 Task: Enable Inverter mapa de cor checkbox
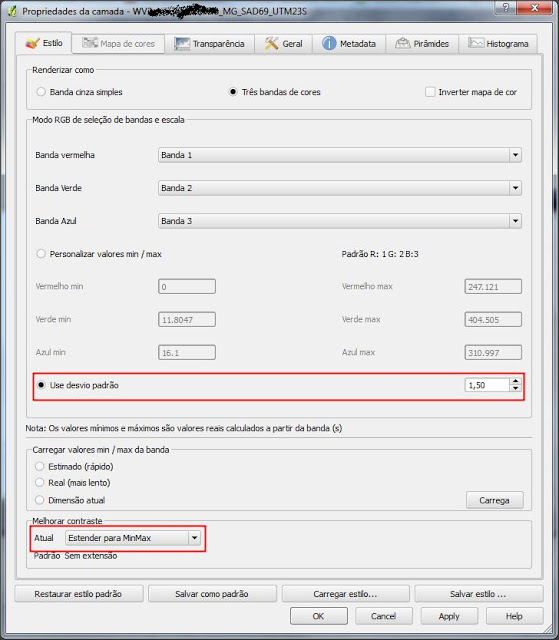coord(430,92)
